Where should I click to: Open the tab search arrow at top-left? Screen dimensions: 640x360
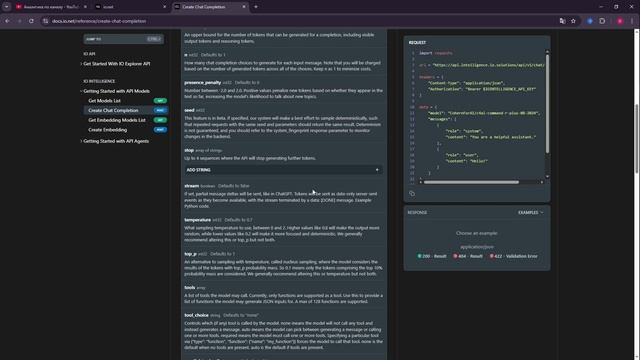click(x=7, y=7)
